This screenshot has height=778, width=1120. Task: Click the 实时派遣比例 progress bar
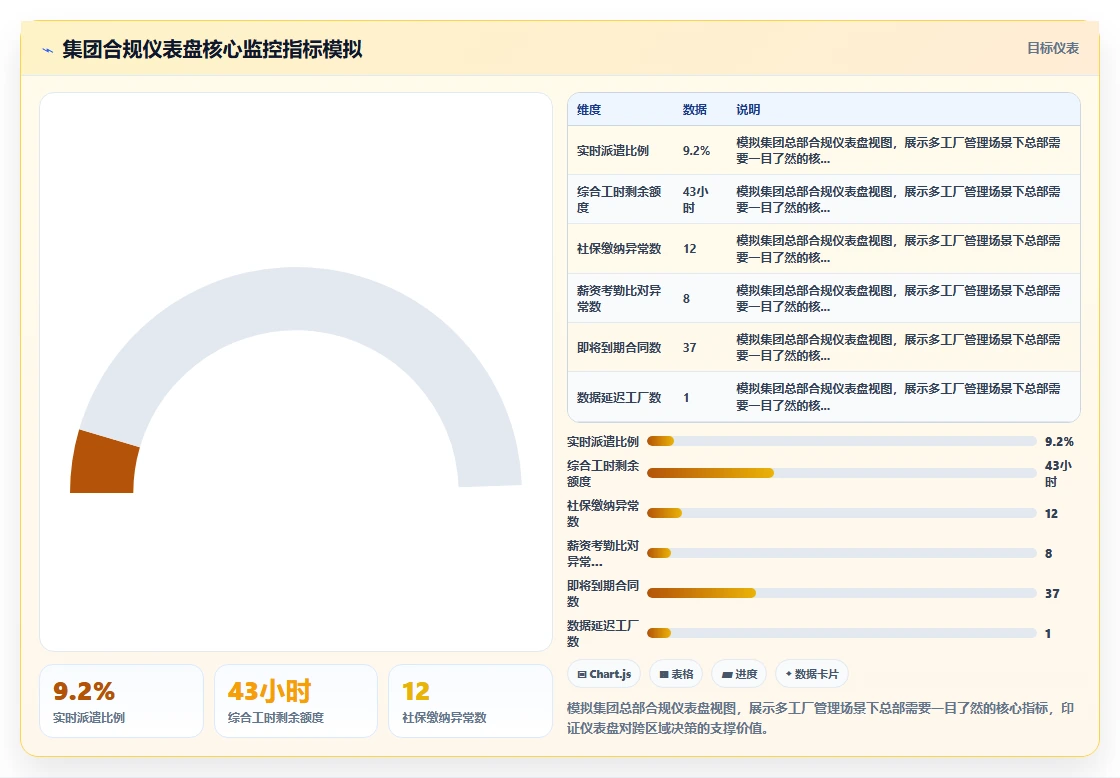point(841,441)
